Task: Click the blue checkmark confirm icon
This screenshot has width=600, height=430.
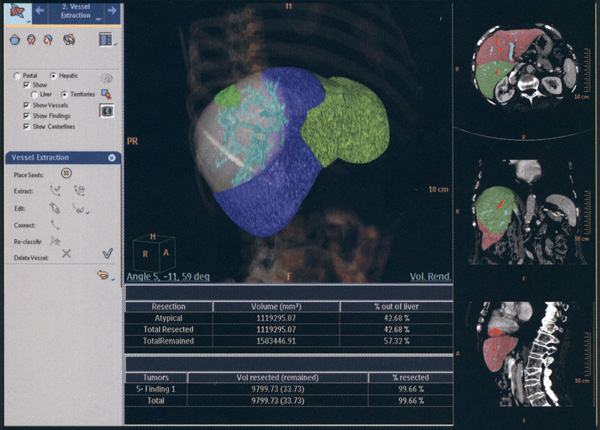Action: coord(108,253)
